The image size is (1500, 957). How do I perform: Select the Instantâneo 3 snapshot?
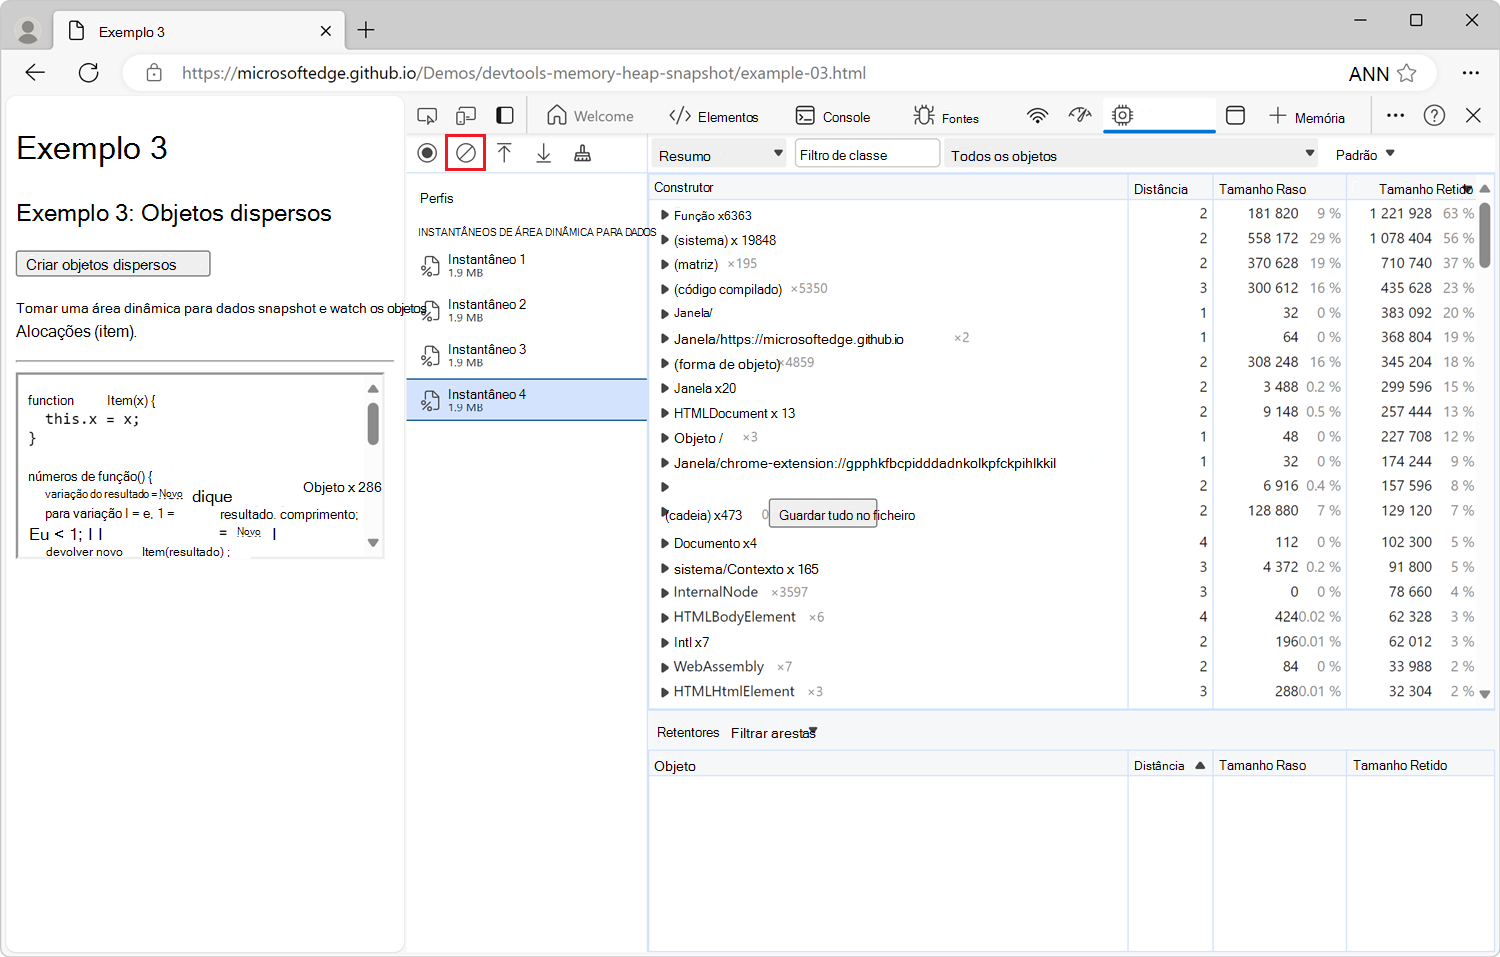[527, 355]
